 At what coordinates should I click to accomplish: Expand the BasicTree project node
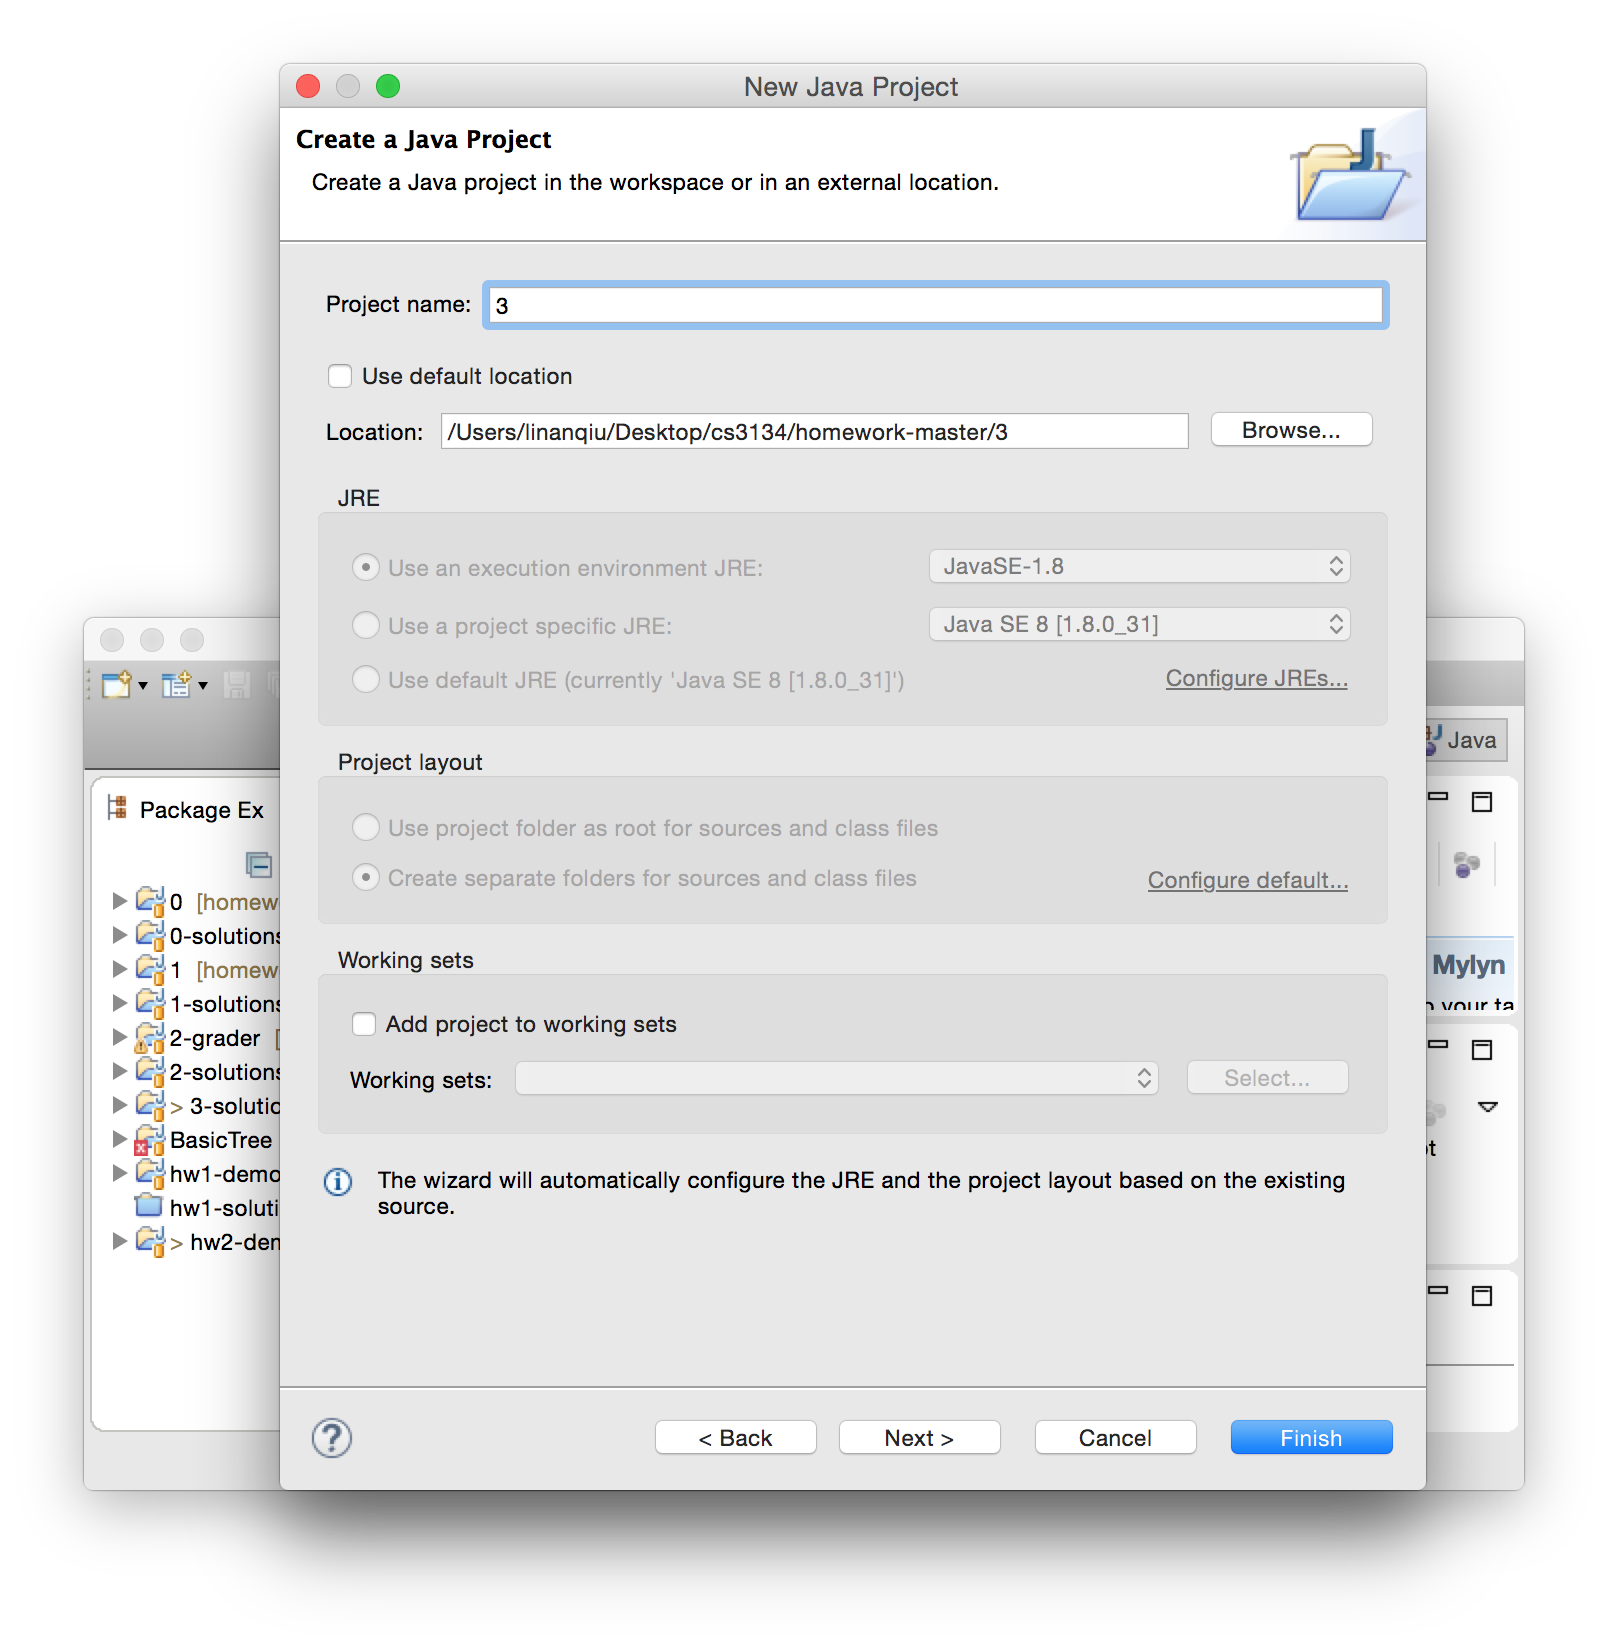[x=120, y=1139]
